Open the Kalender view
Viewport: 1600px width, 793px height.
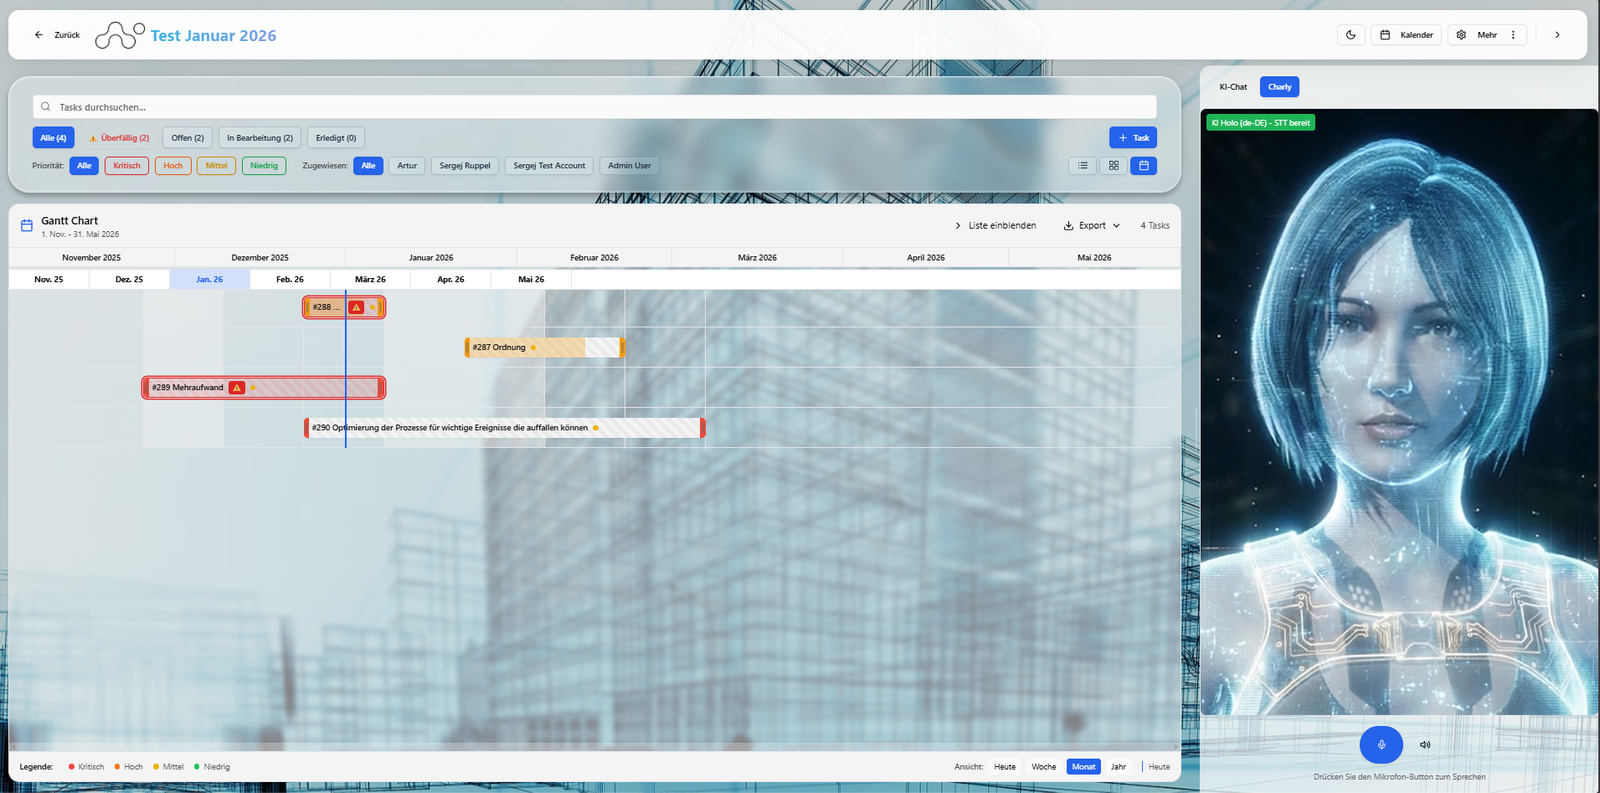click(x=1406, y=35)
